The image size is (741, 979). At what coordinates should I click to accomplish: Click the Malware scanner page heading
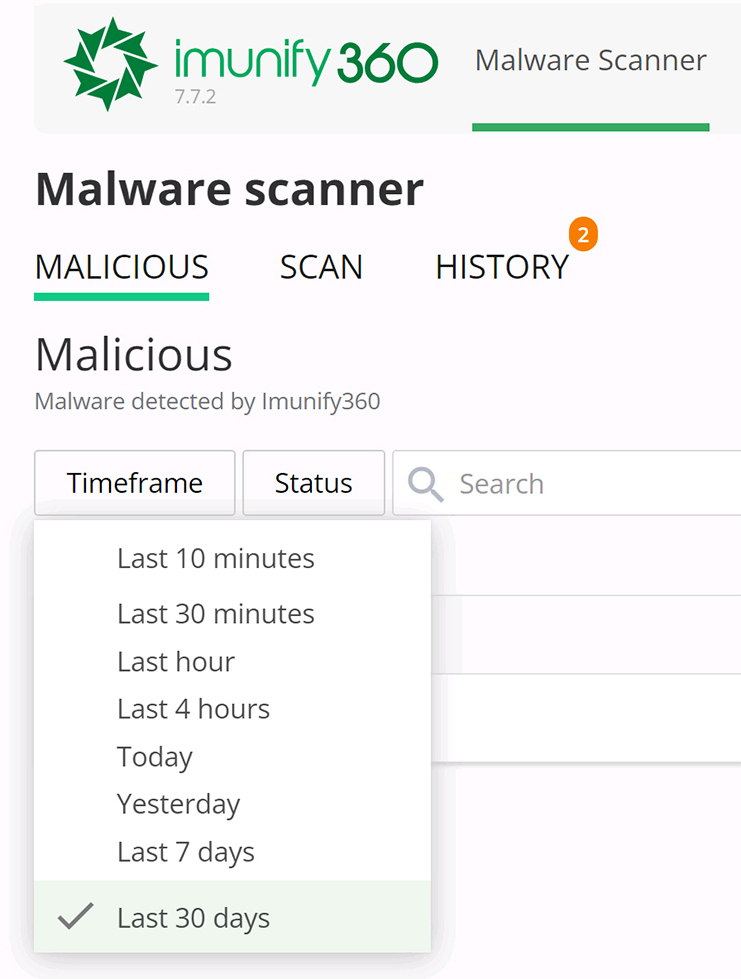coord(230,189)
